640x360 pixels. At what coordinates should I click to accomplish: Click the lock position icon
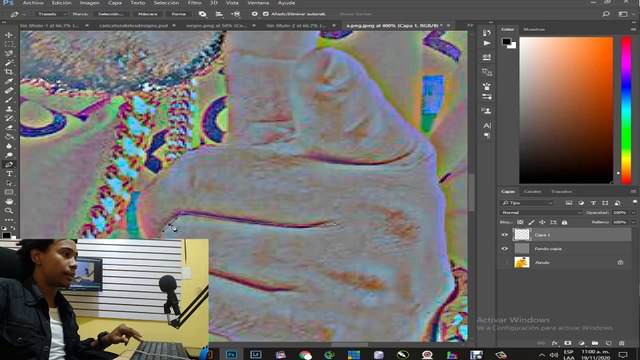[x=542, y=222]
